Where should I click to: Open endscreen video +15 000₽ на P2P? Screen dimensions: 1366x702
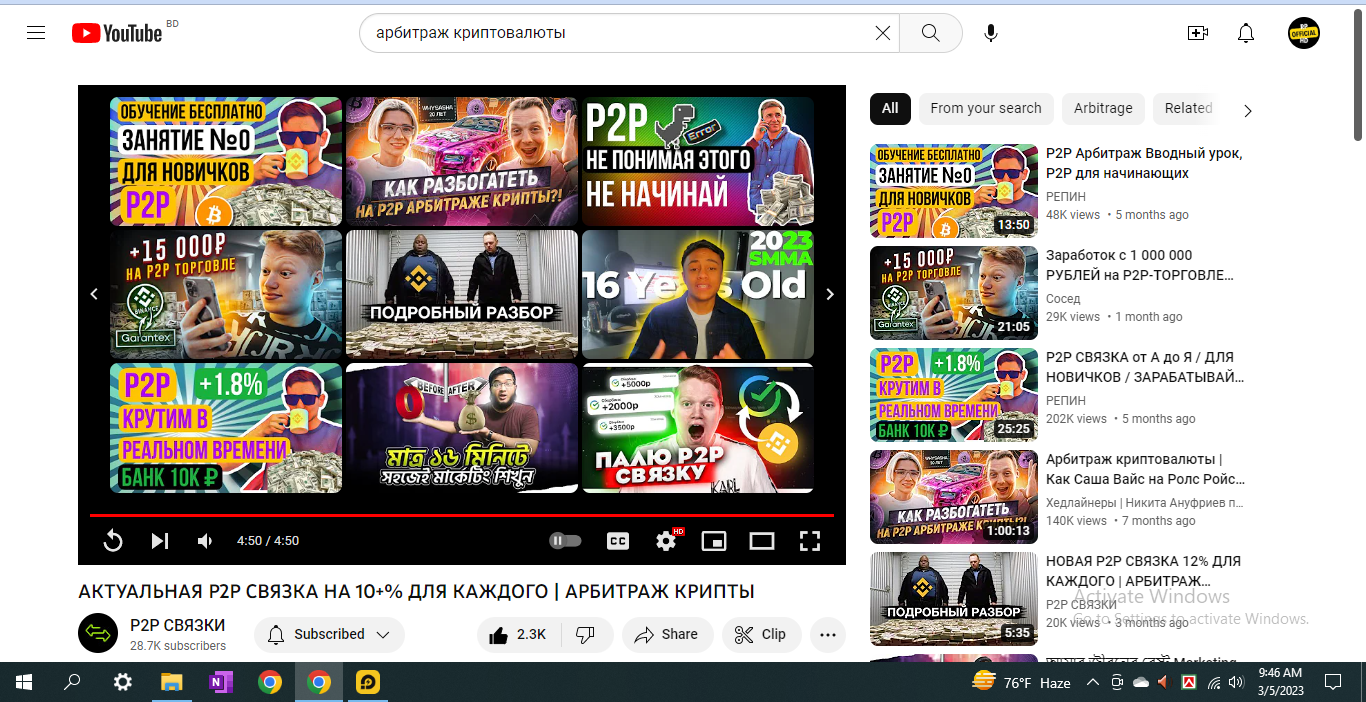tap(226, 294)
